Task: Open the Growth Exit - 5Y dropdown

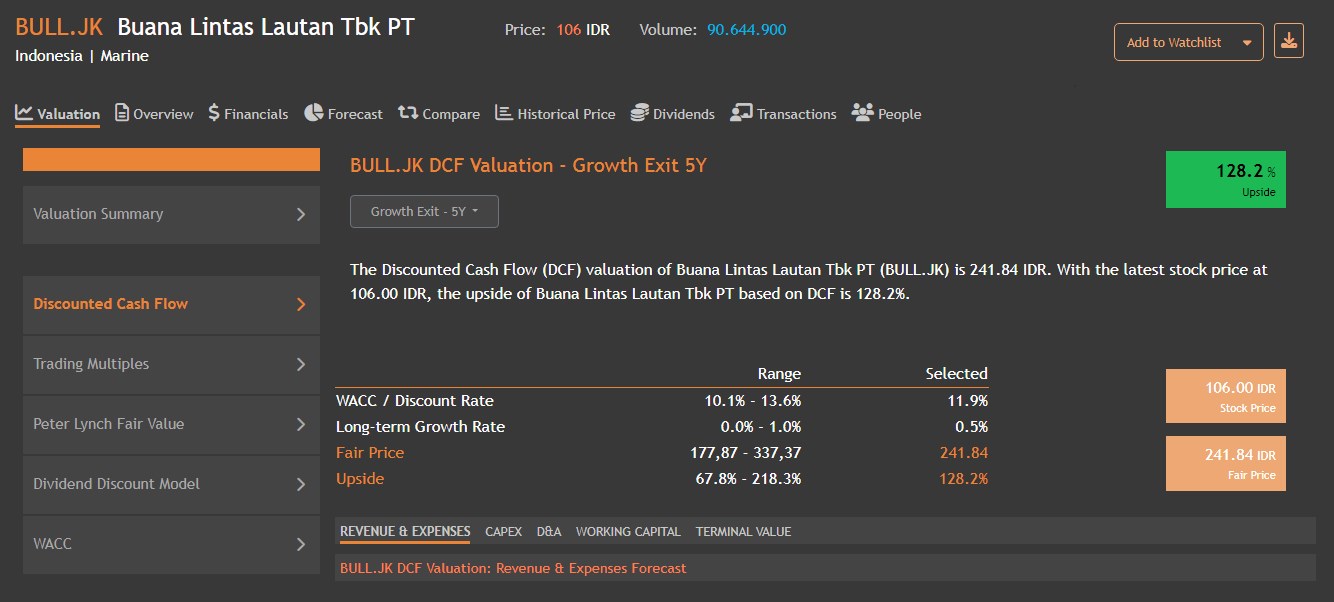Action: [424, 211]
